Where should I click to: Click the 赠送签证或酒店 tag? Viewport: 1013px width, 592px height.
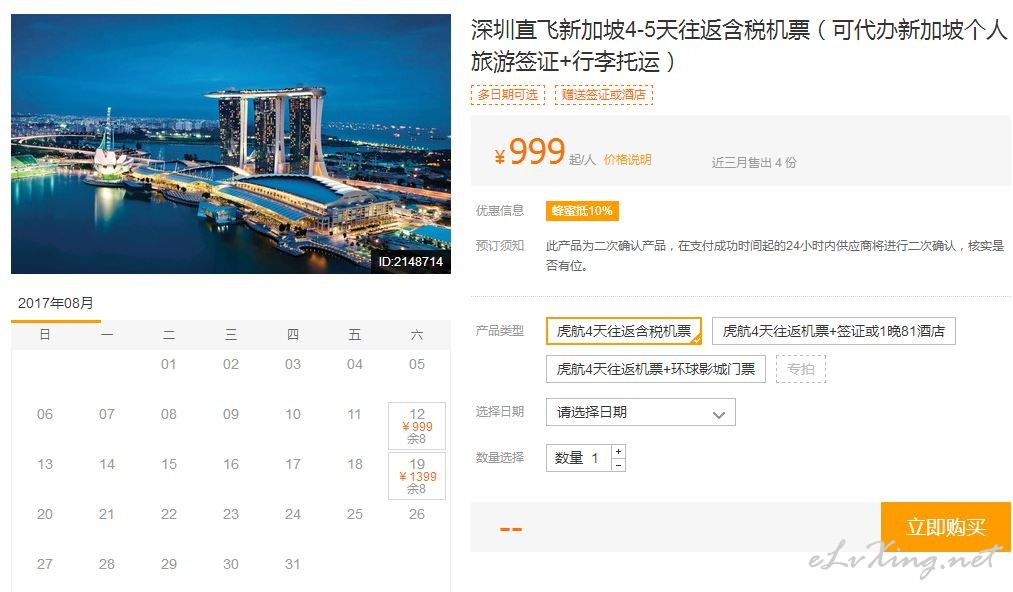(x=603, y=94)
